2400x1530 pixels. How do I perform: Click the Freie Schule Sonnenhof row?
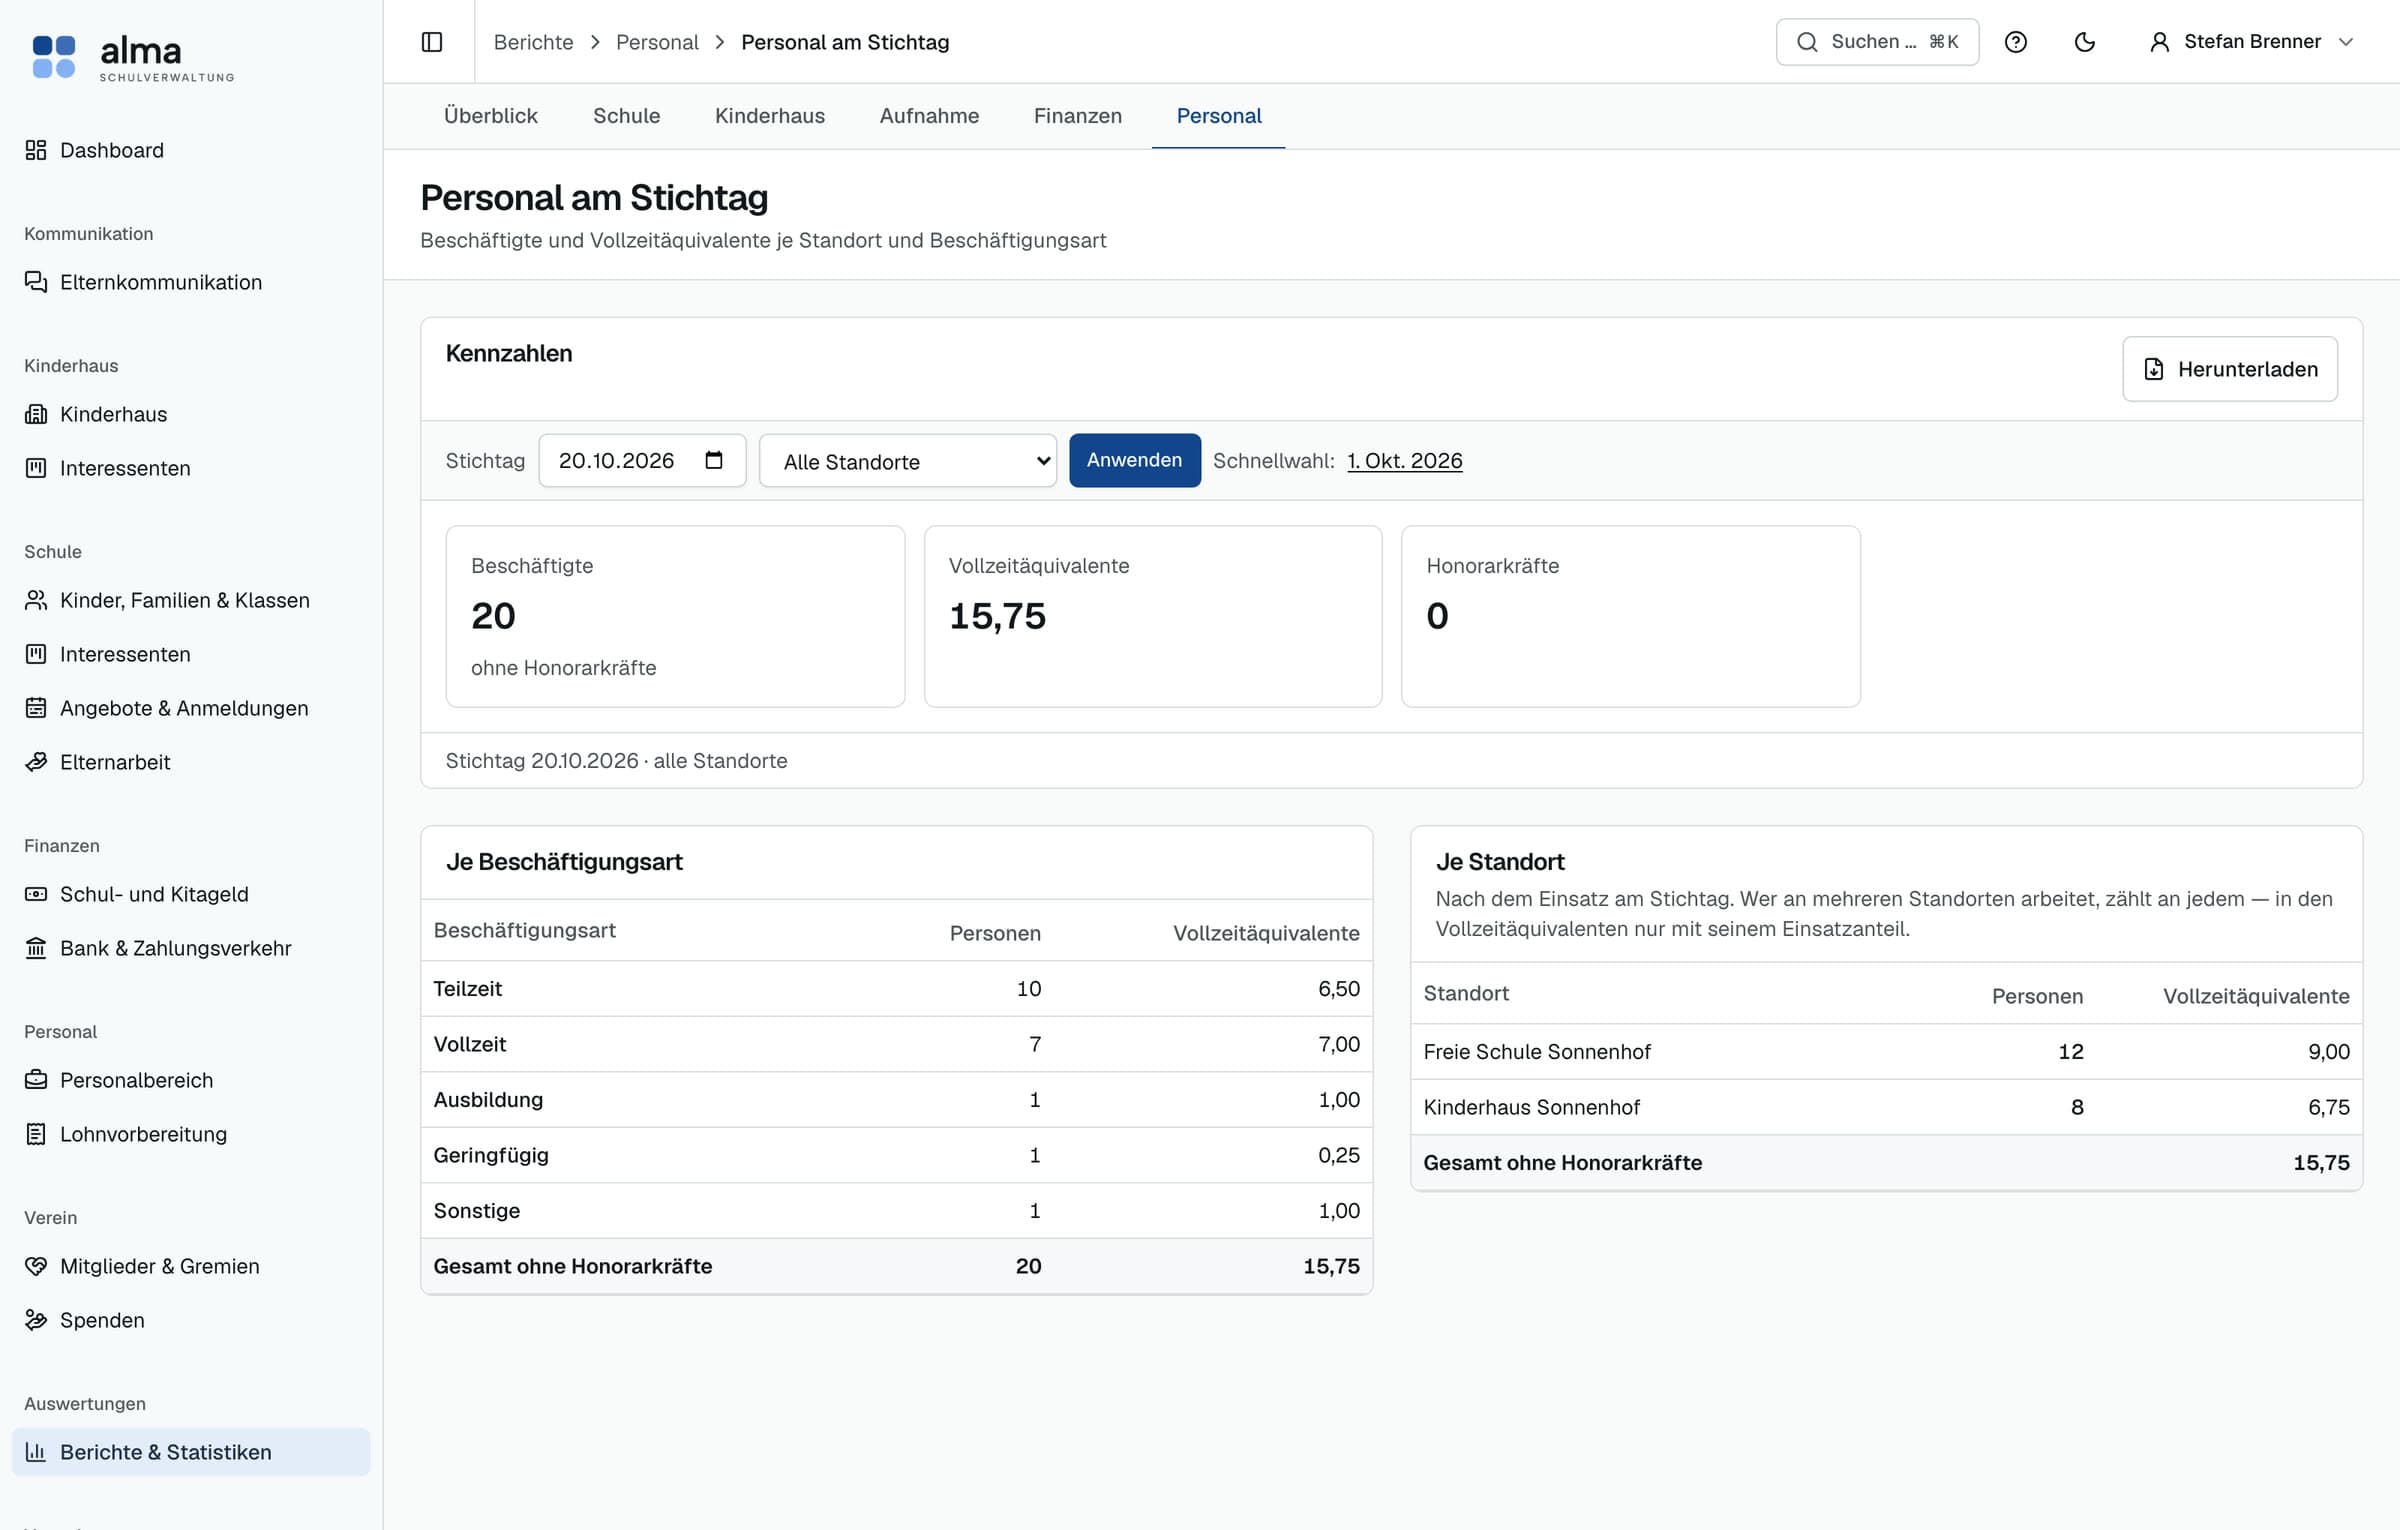click(x=1886, y=1052)
